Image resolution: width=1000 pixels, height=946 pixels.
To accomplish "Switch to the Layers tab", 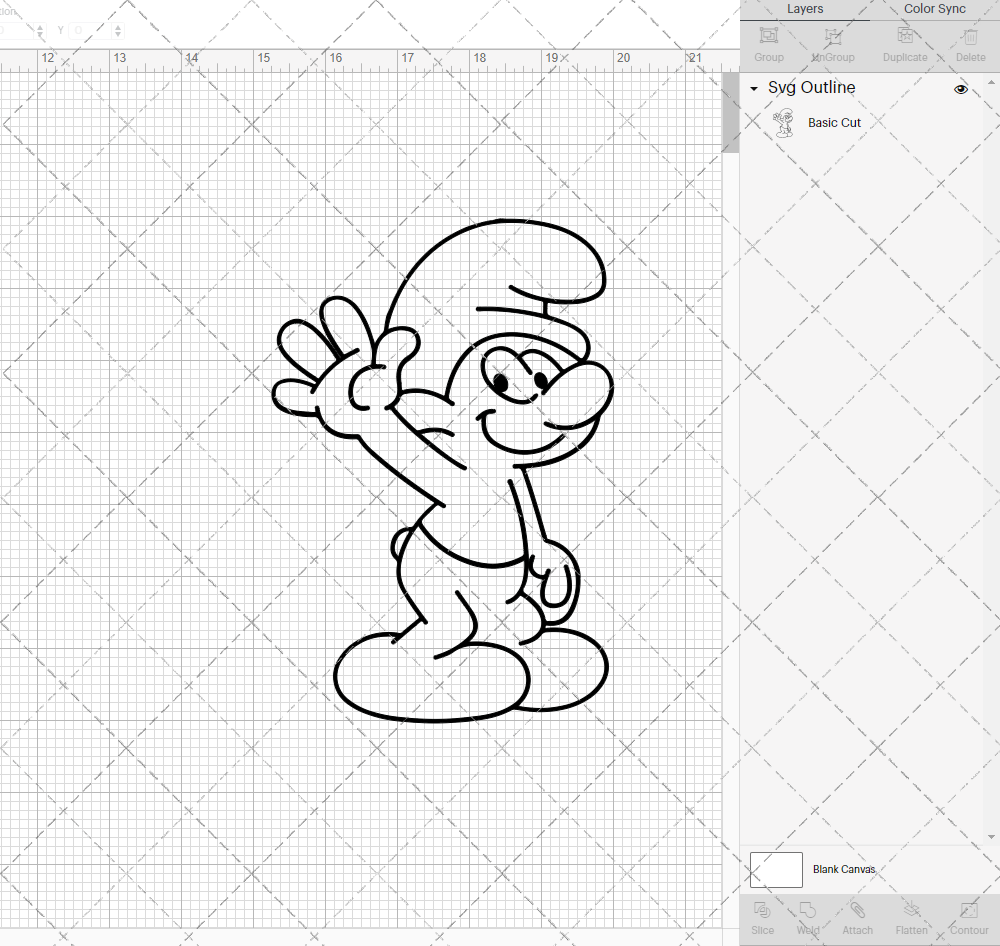I will (x=805, y=9).
